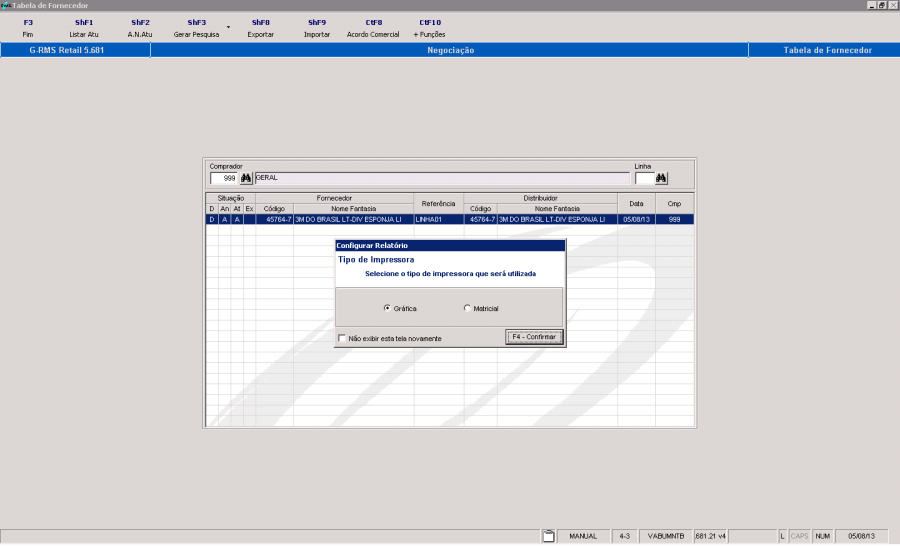Check Não exibir esta tela novamente
This screenshot has width=900, height=546.
tap(342, 338)
